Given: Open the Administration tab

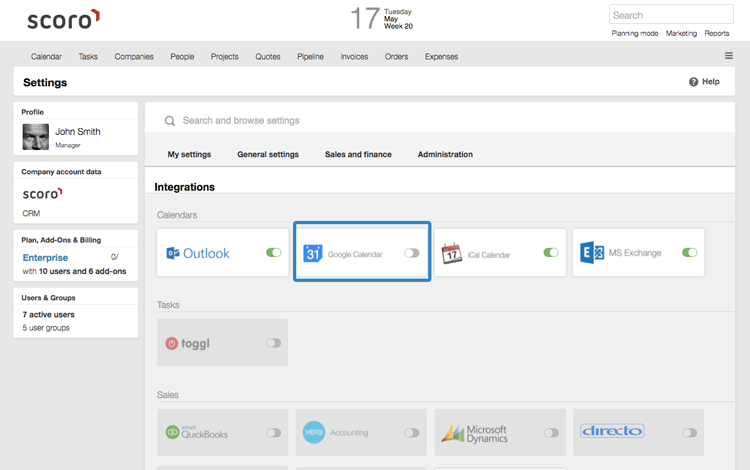Looking at the screenshot, I should 445,154.
